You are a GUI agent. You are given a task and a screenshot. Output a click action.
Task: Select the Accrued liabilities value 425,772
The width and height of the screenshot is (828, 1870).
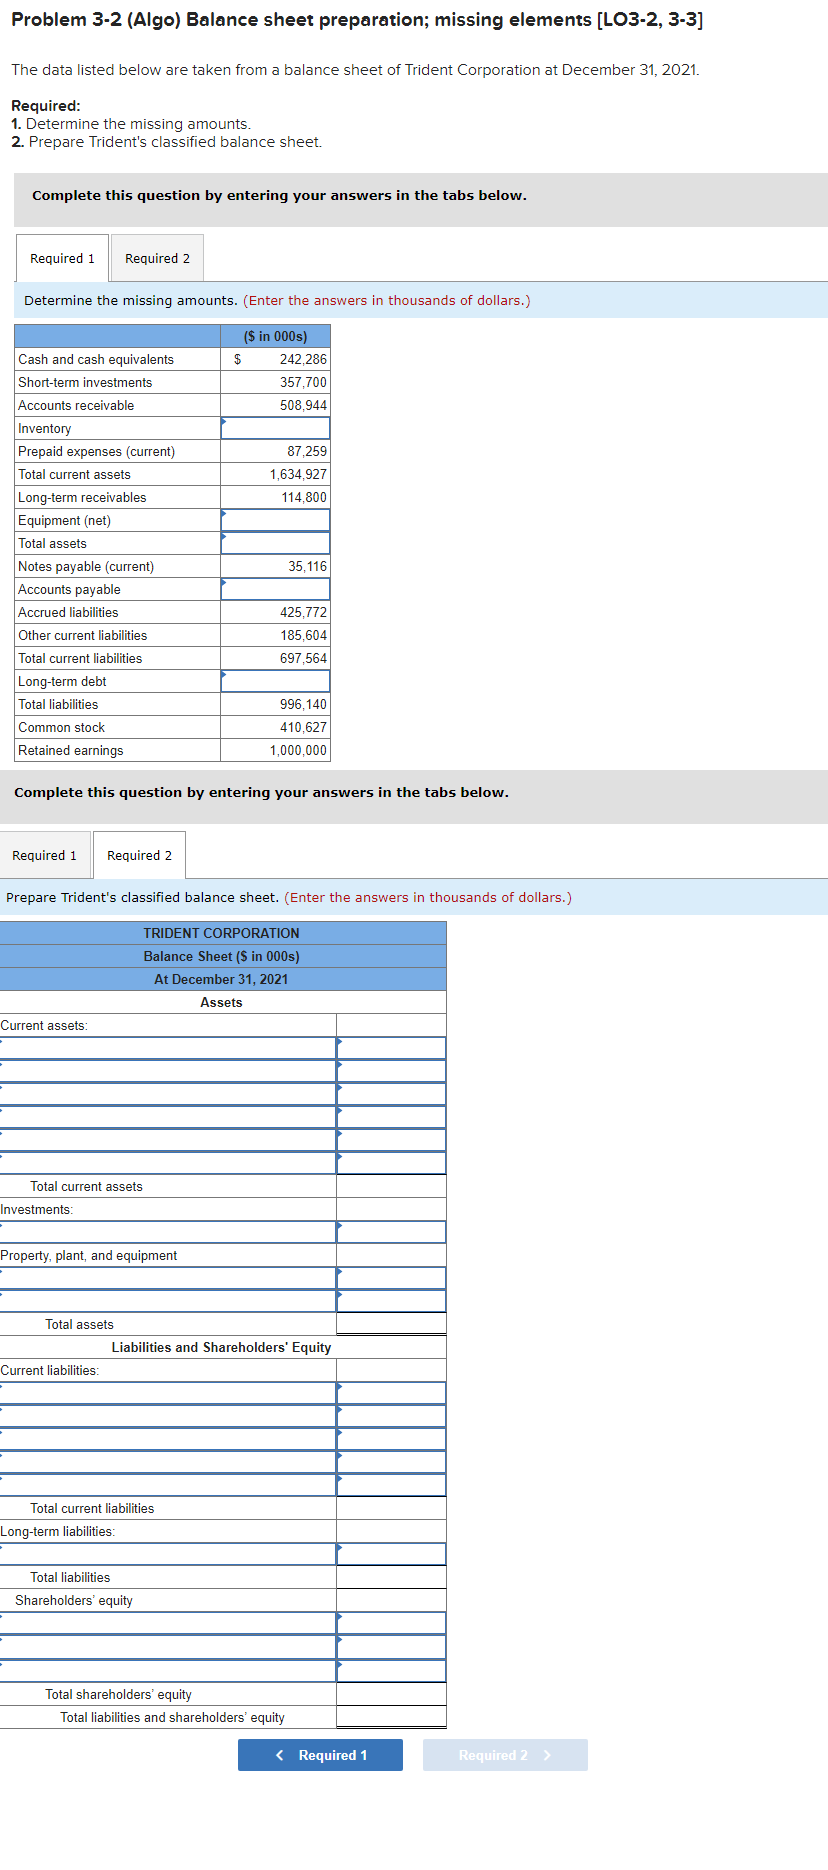[303, 612]
